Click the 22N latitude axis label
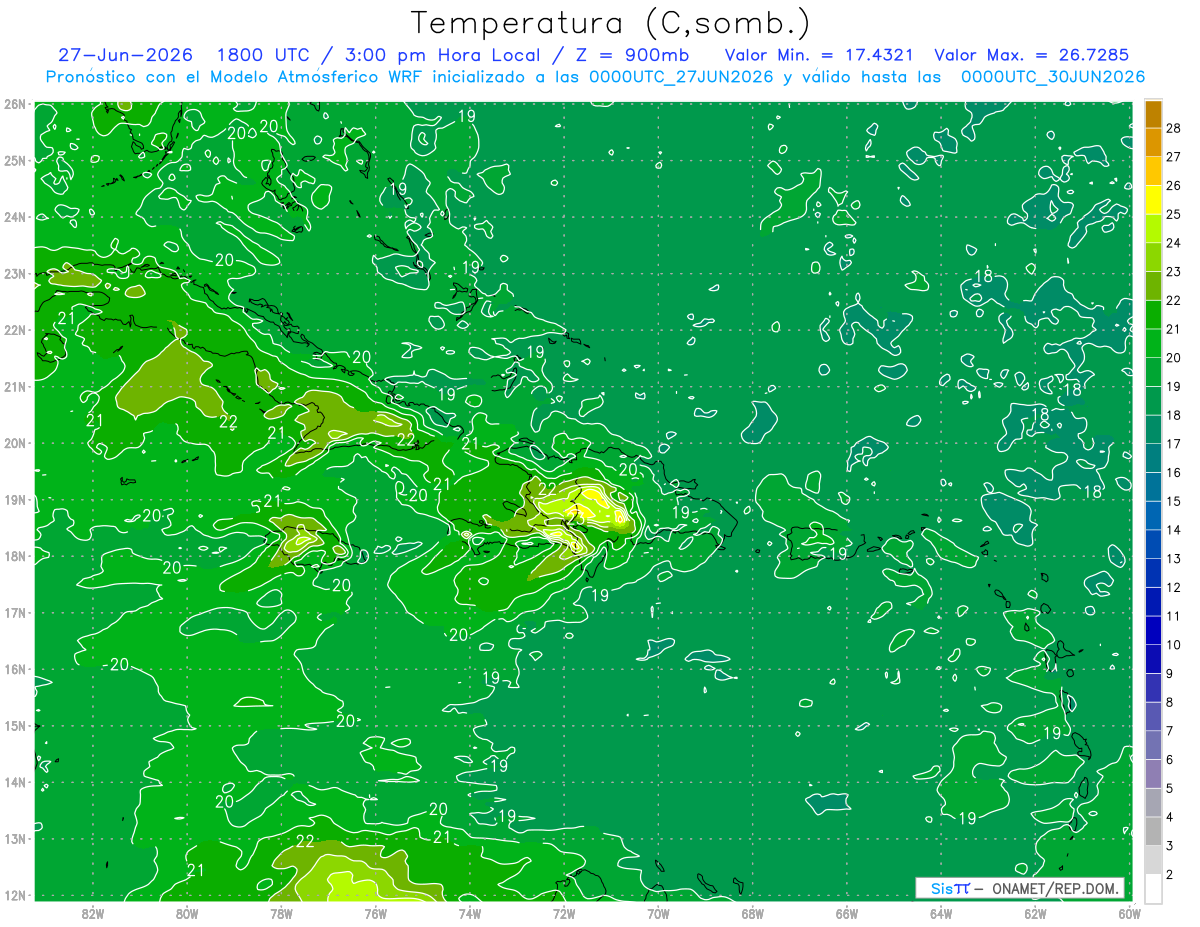1200x927 pixels. [14, 329]
